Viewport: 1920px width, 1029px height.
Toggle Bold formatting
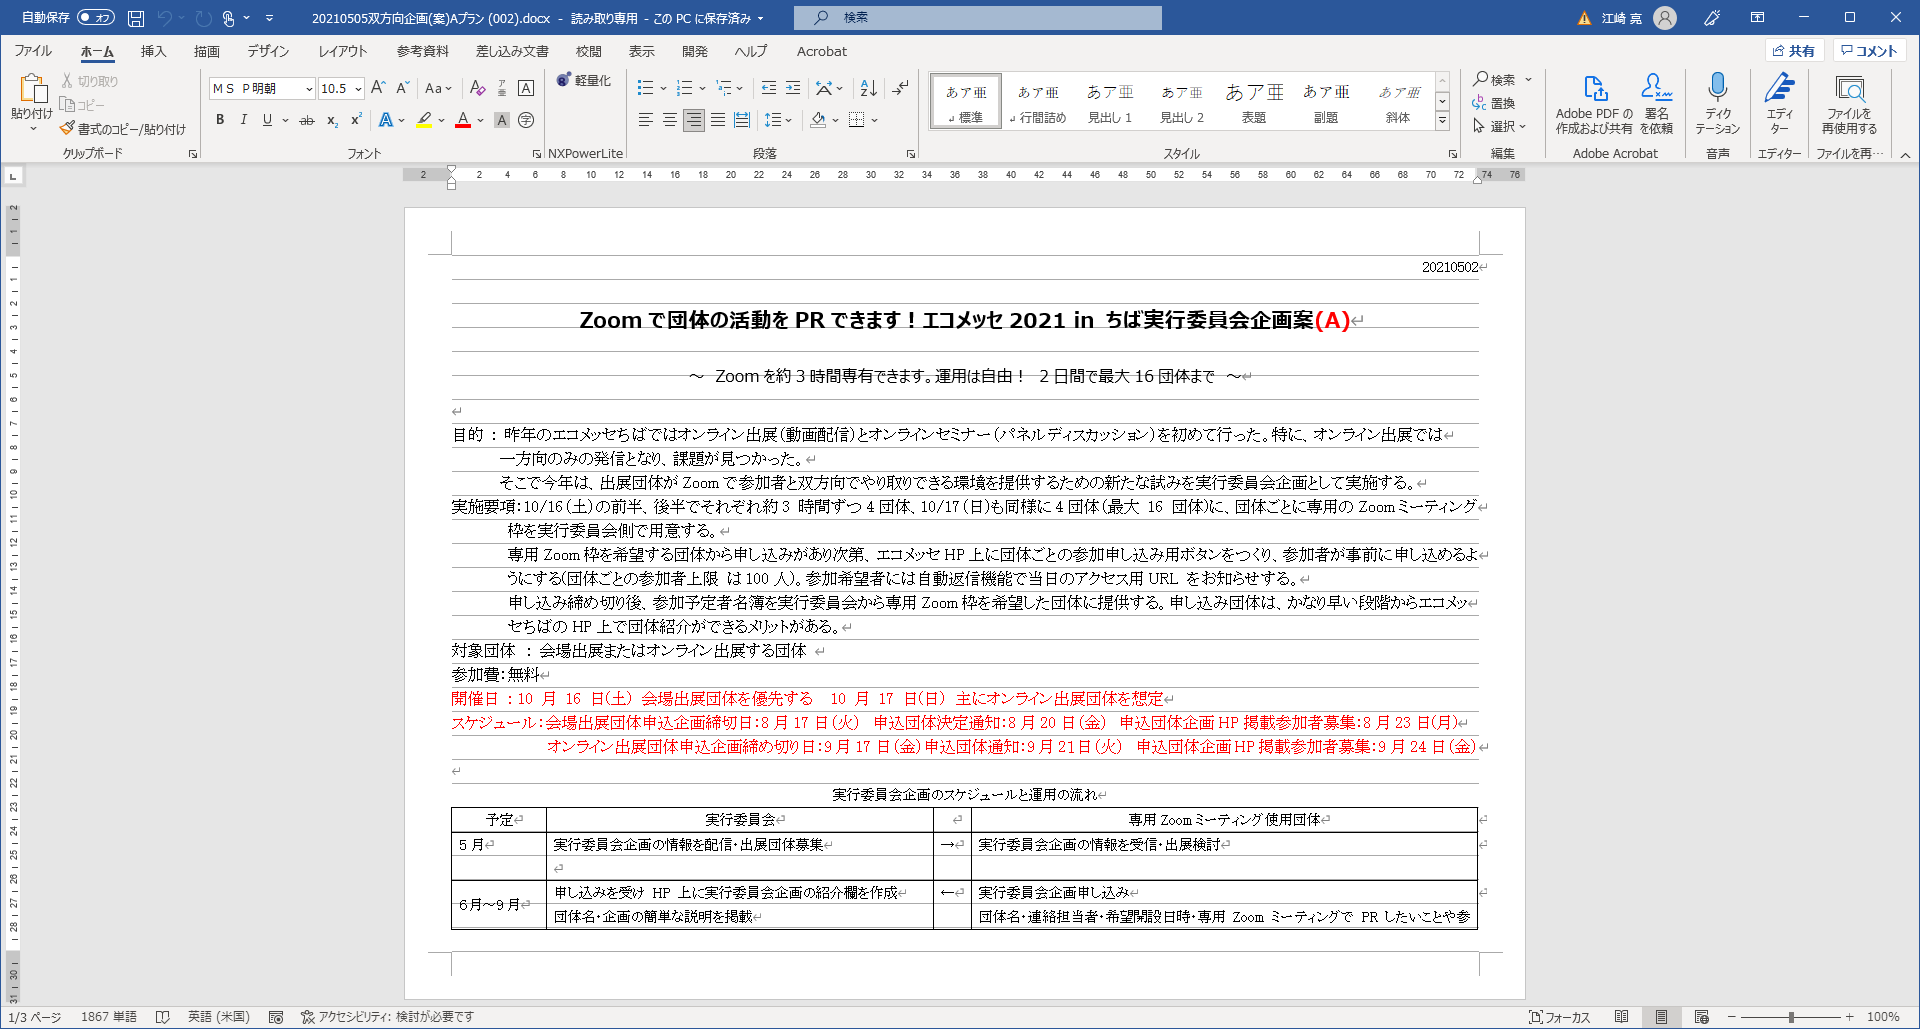[220, 120]
